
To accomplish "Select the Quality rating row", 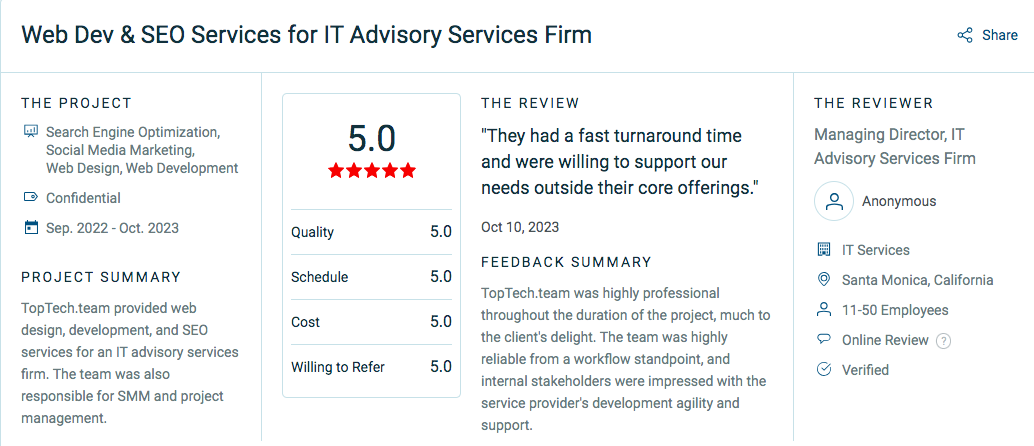I will [x=371, y=232].
